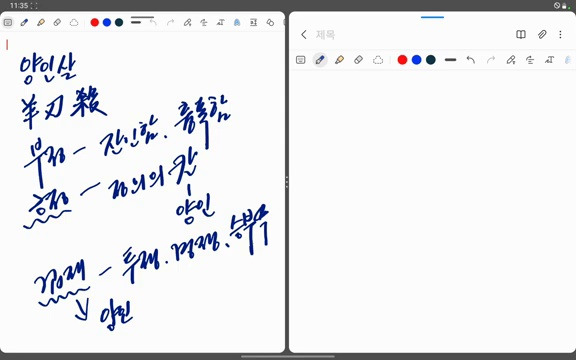Tap the split-screen divider handle
The height and width of the screenshot is (360, 576).
tap(287, 182)
